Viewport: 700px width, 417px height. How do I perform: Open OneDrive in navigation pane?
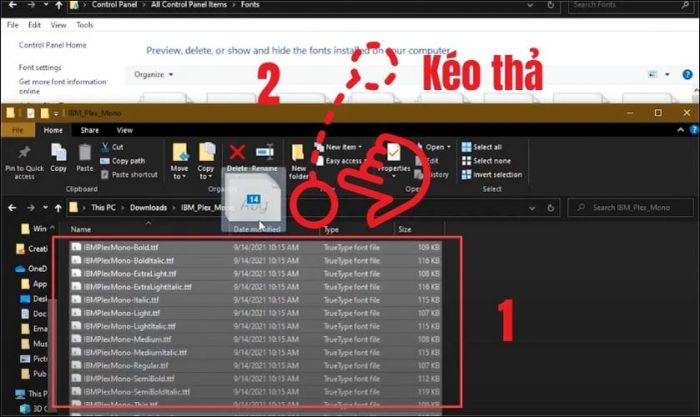point(31,269)
